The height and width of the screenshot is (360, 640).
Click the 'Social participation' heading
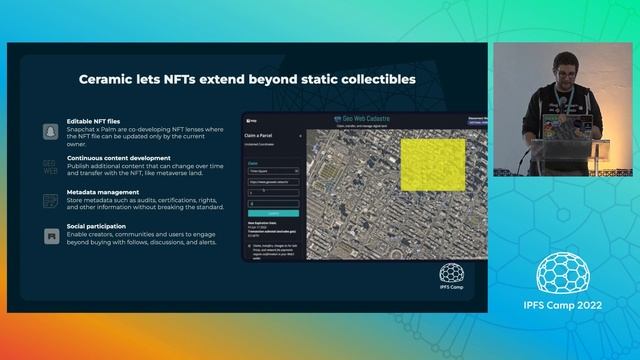[x=96, y=226]
